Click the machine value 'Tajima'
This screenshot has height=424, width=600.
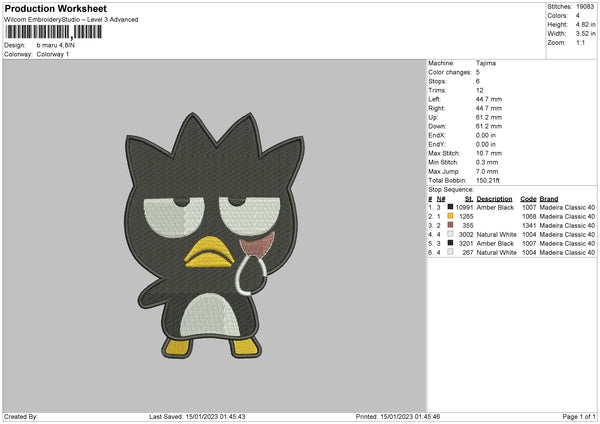point(486,63)
